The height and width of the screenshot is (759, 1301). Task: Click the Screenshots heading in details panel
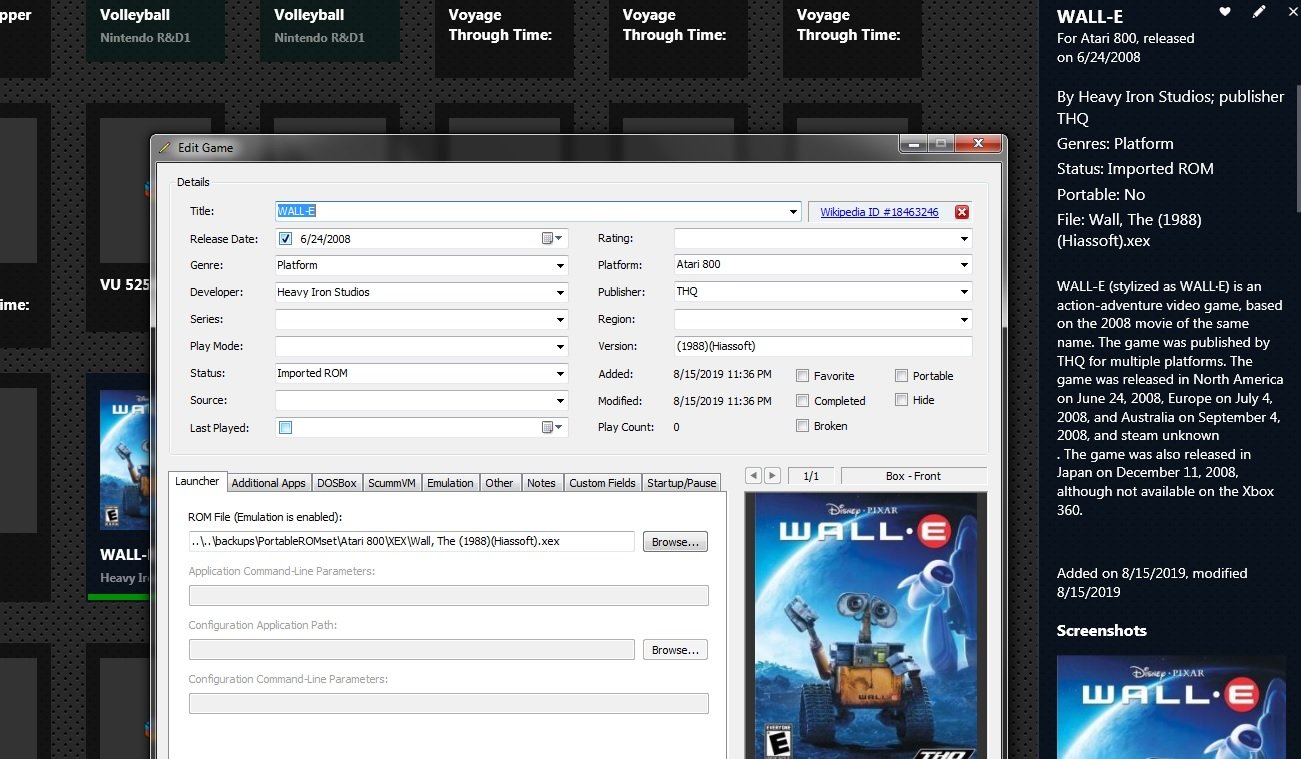coord(1102,631)
